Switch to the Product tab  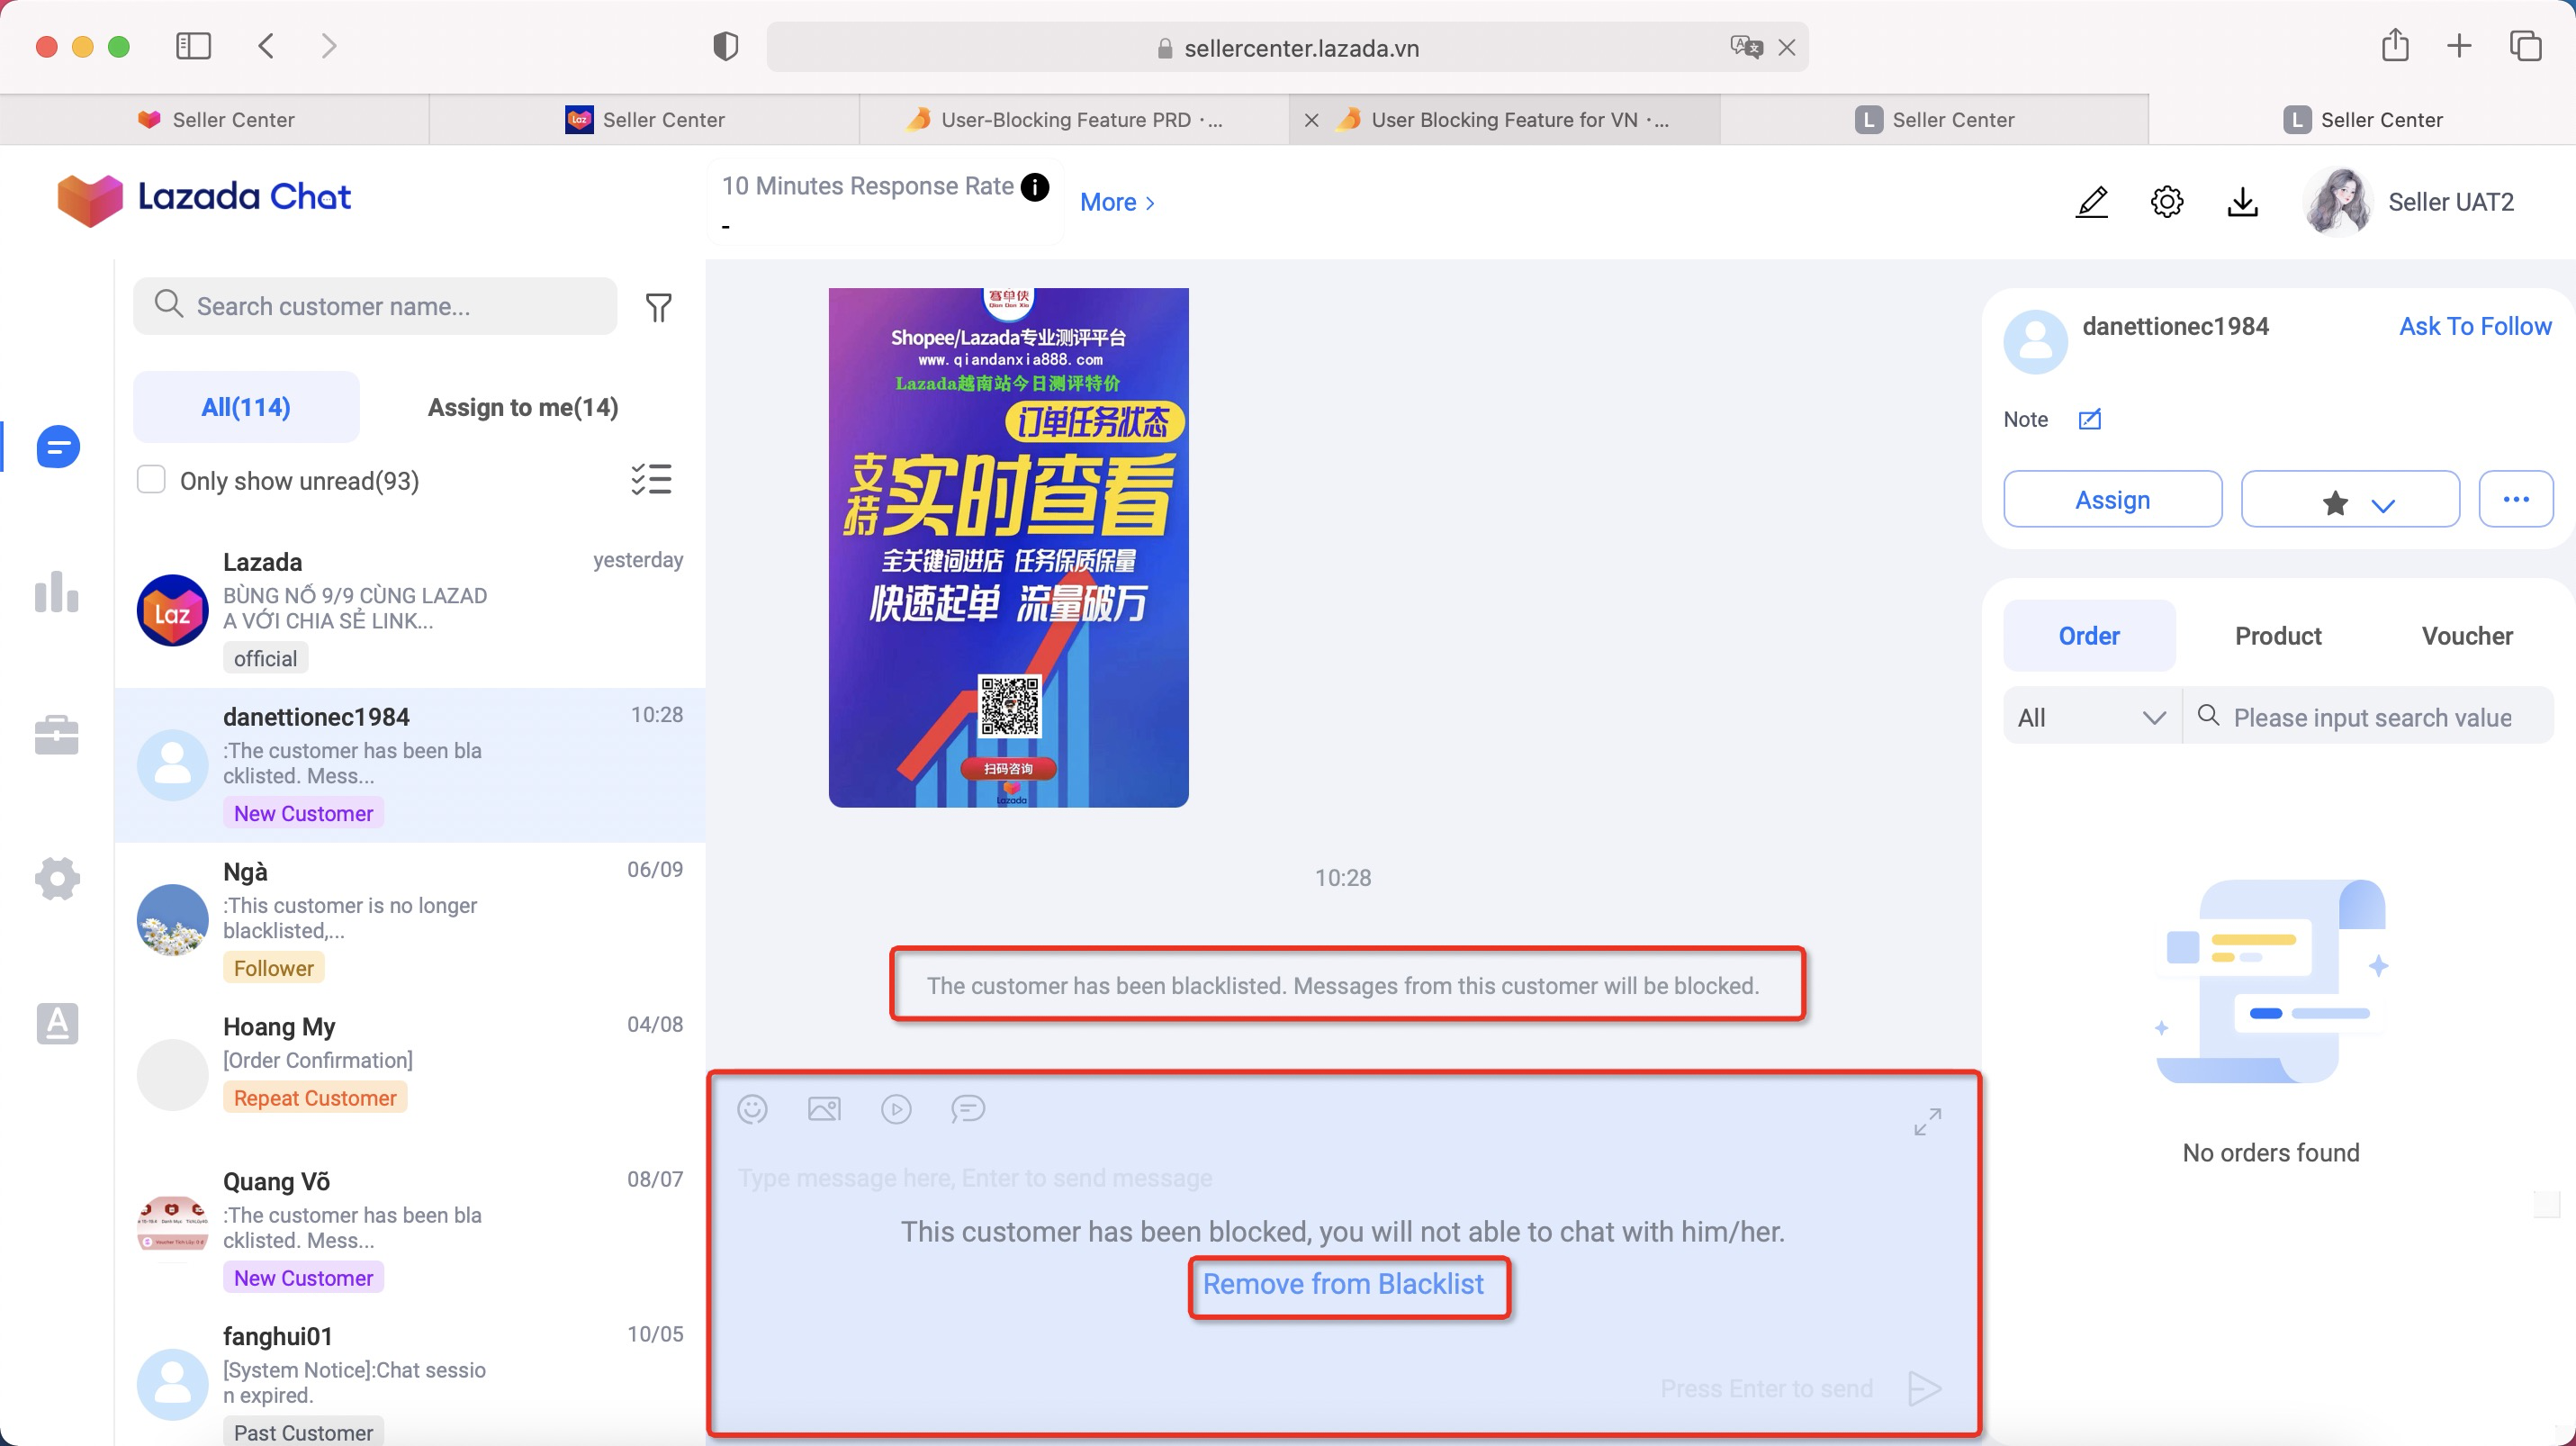click(x=2278, y=635)
